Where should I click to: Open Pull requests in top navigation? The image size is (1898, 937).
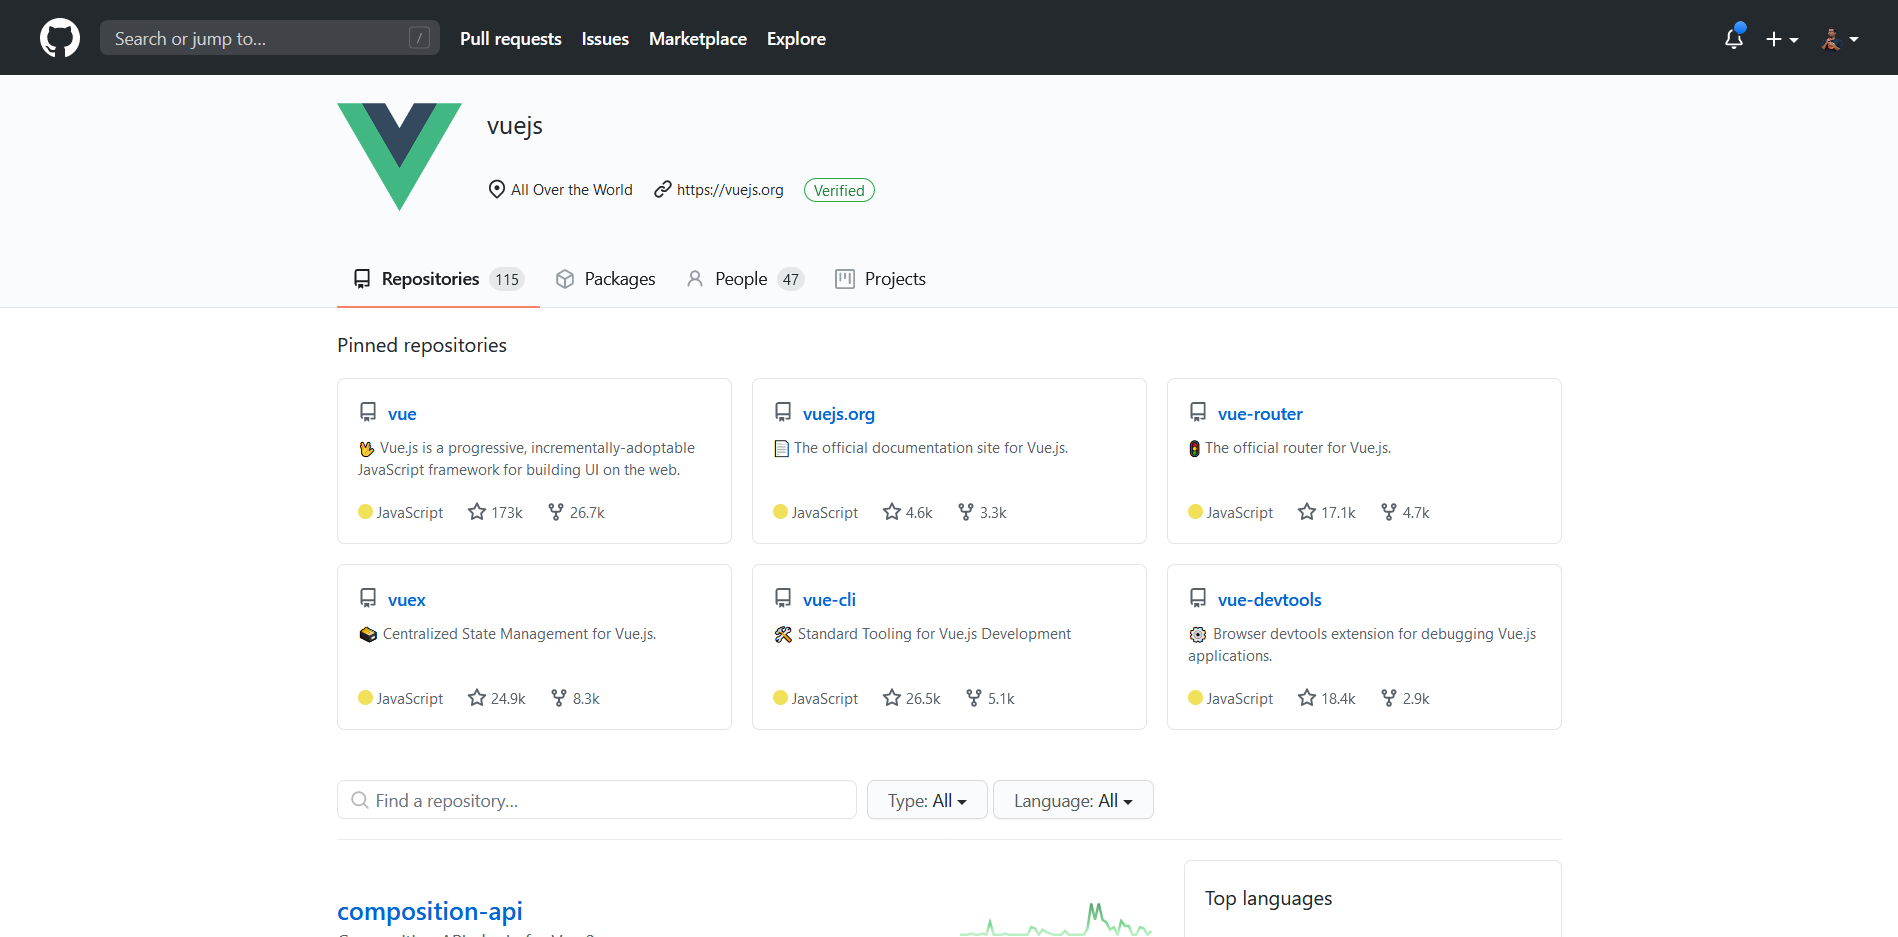pos(511,39)
